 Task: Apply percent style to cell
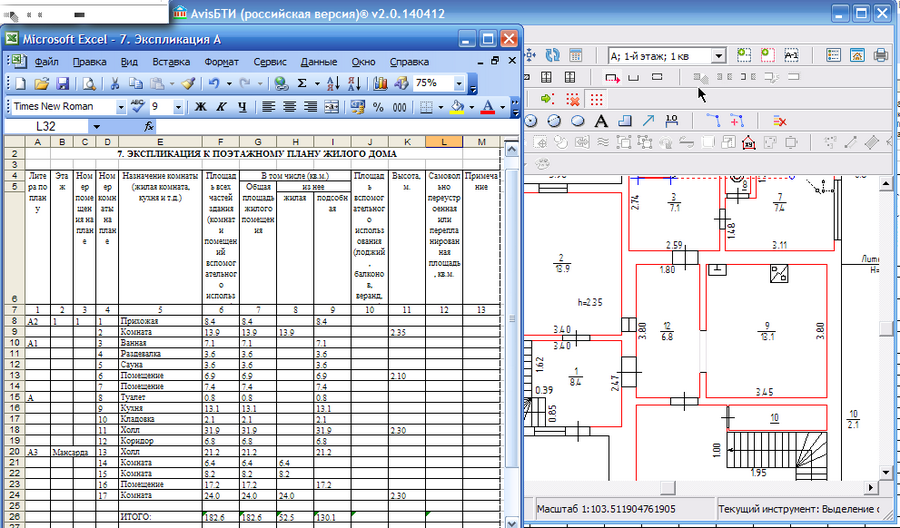[378, 107]
